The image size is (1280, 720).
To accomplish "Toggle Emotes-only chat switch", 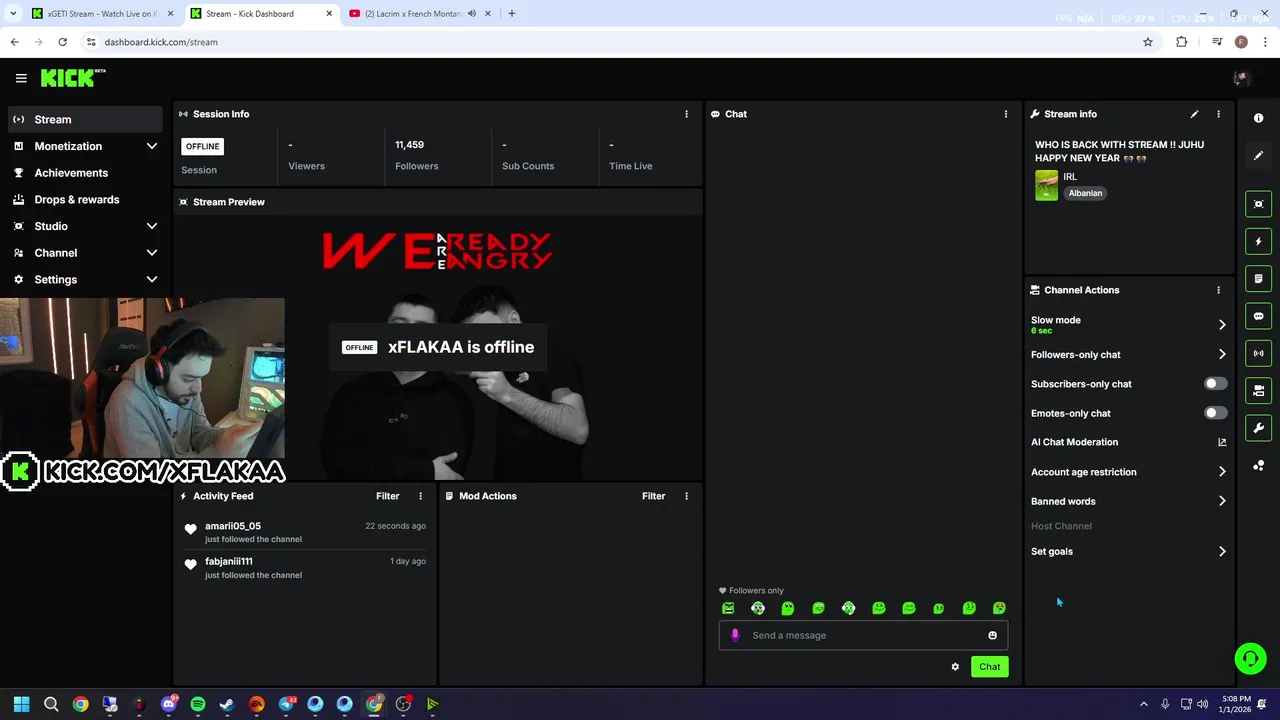I will point(1215,413).
